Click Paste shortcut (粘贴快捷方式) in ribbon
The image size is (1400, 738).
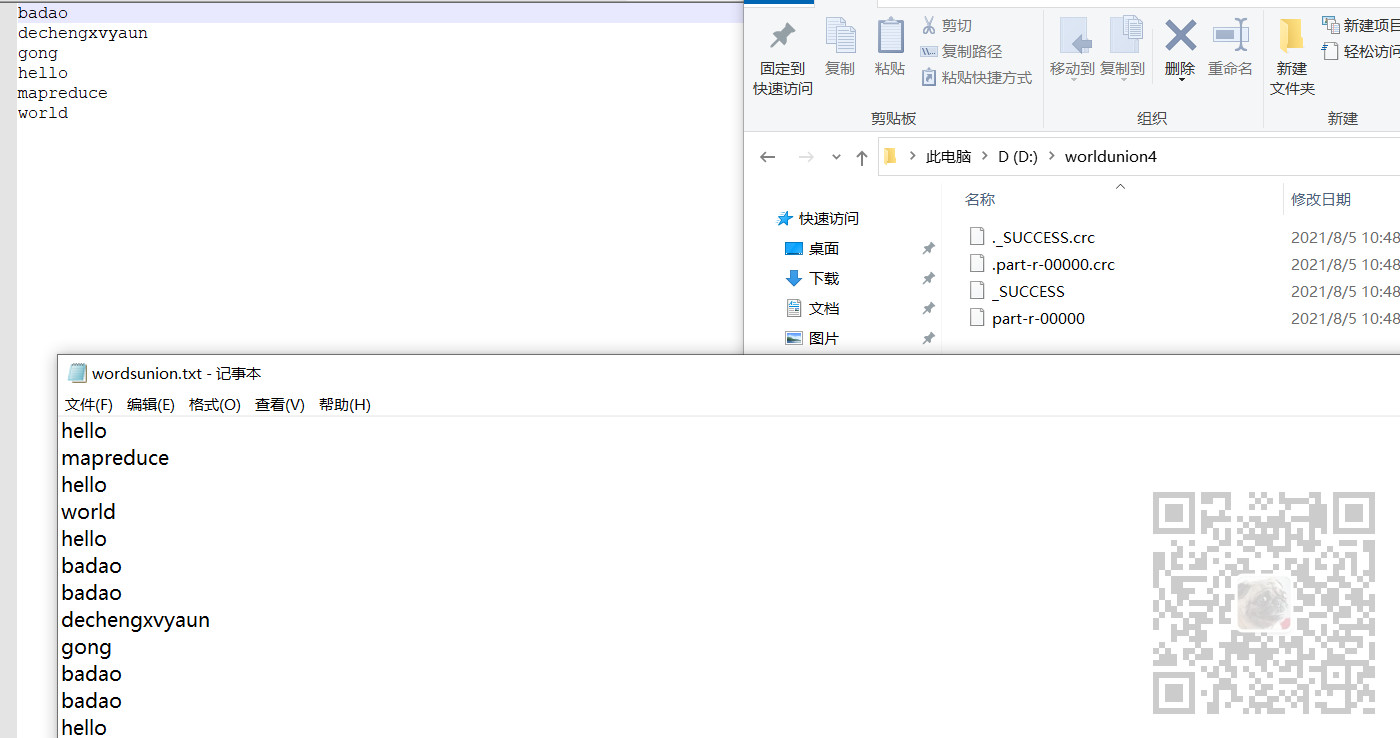point(976,77)
